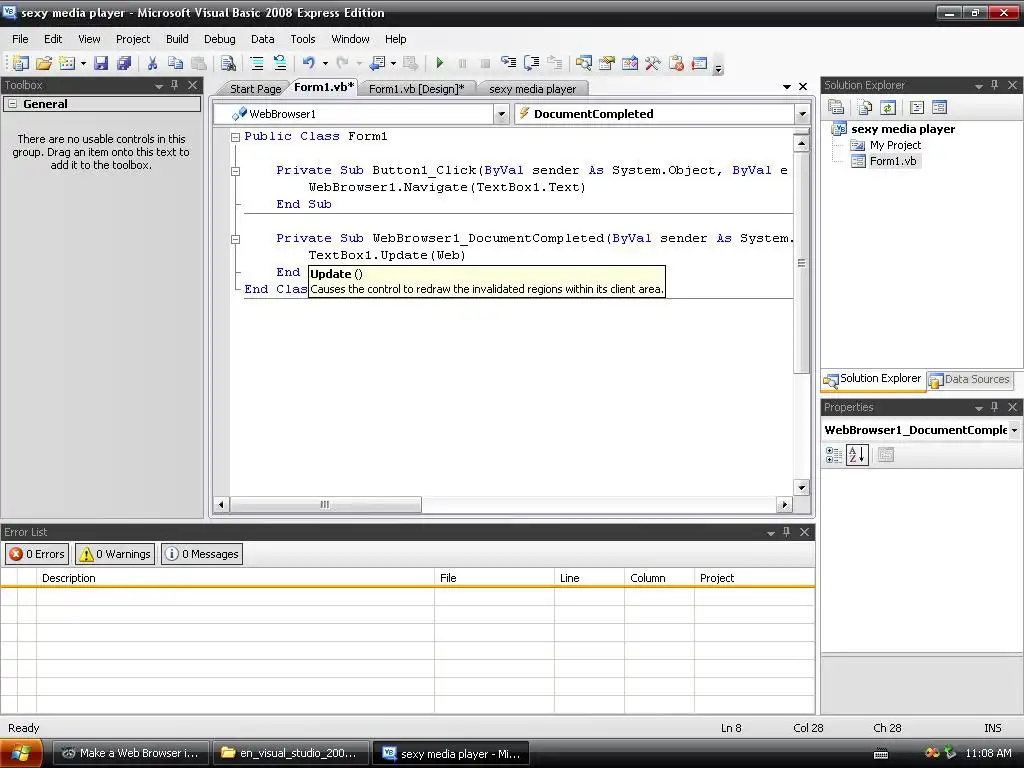
Task: Click the code editor horizontal scrollbar thumb
Action: 325,505
